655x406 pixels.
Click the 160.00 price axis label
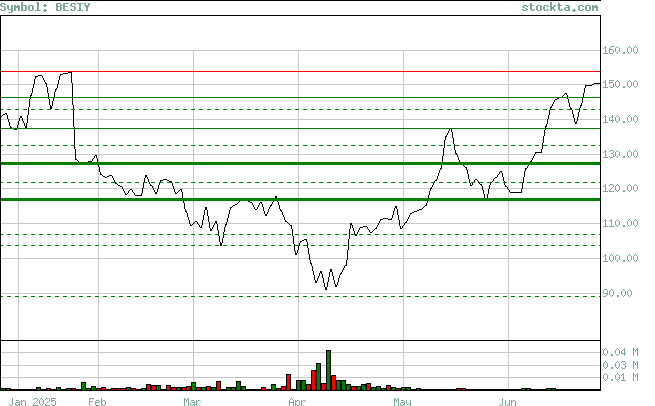click(620, 50)
